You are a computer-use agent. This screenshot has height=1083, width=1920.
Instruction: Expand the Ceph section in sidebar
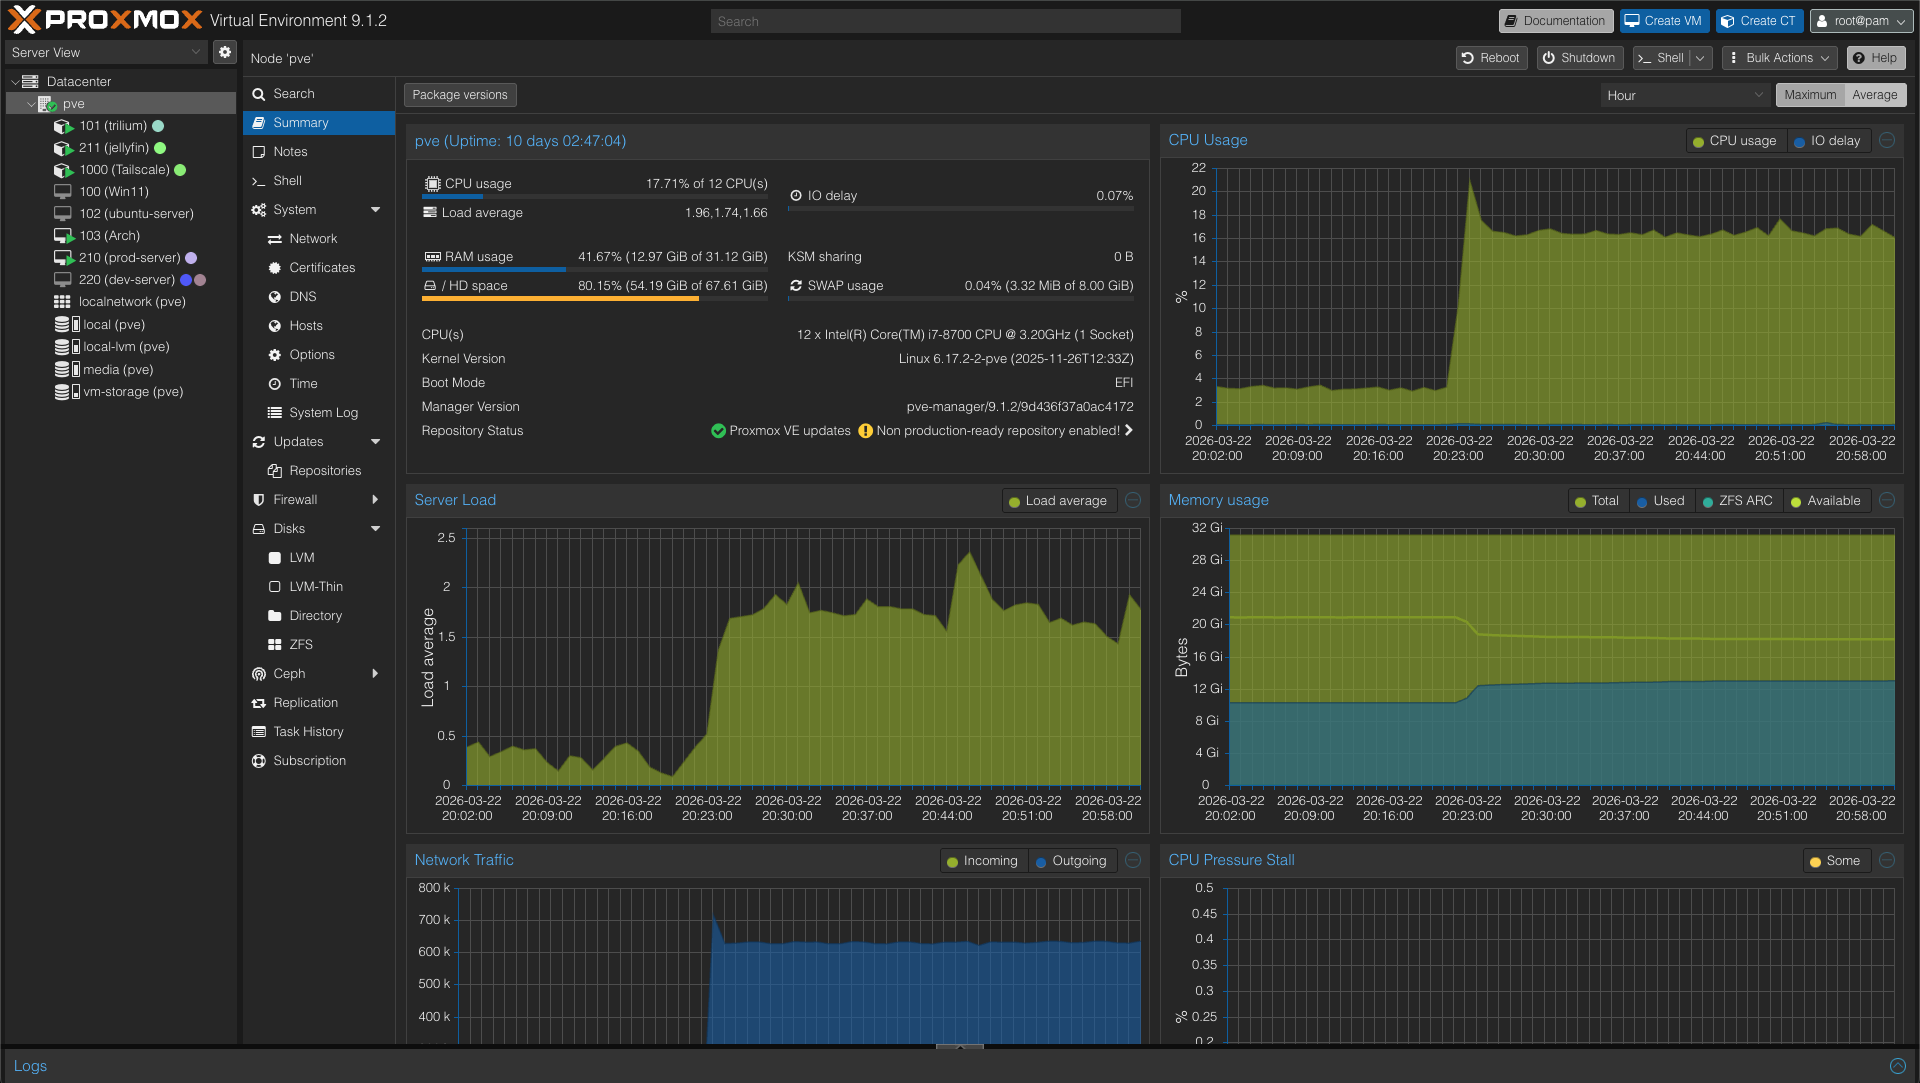(376, 673)
